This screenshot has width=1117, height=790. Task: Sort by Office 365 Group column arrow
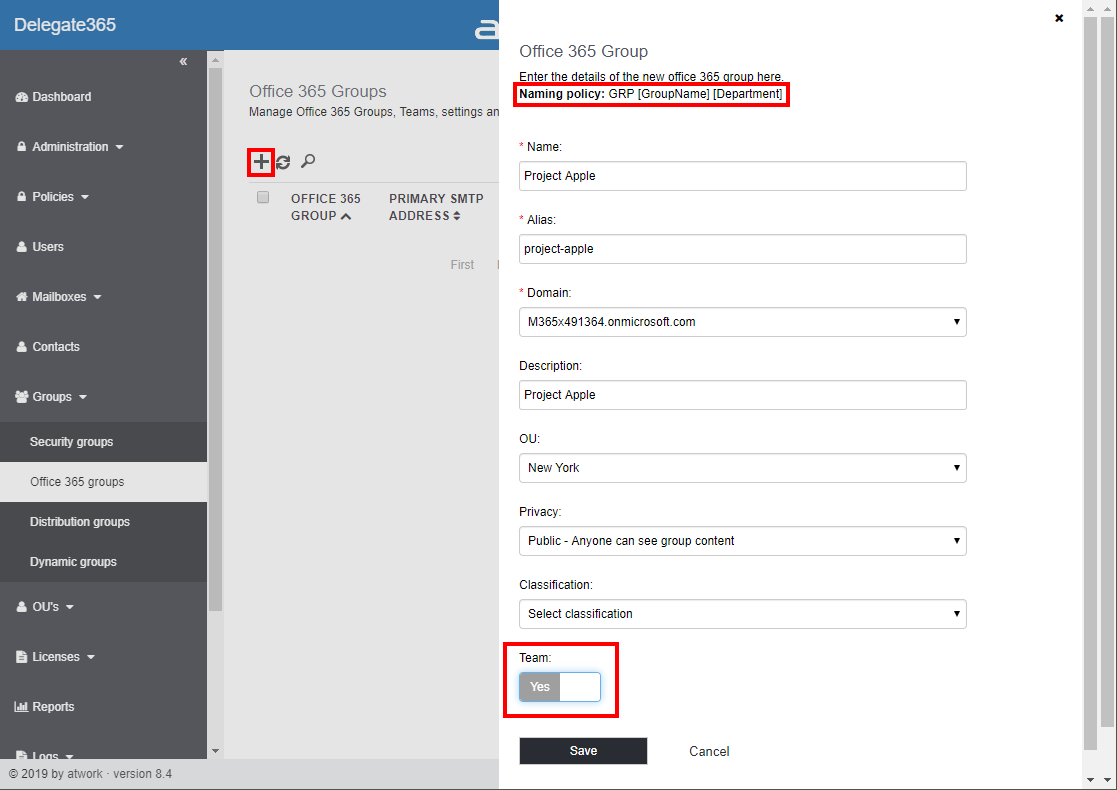(x=346, y=216)
